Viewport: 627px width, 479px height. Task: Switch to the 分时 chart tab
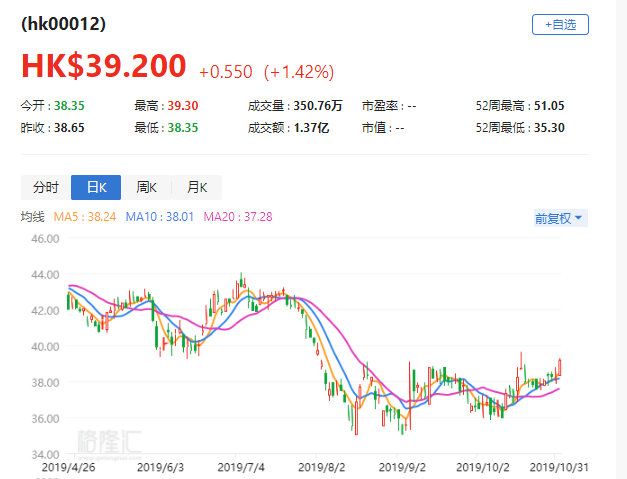click(x=46, y=187)
